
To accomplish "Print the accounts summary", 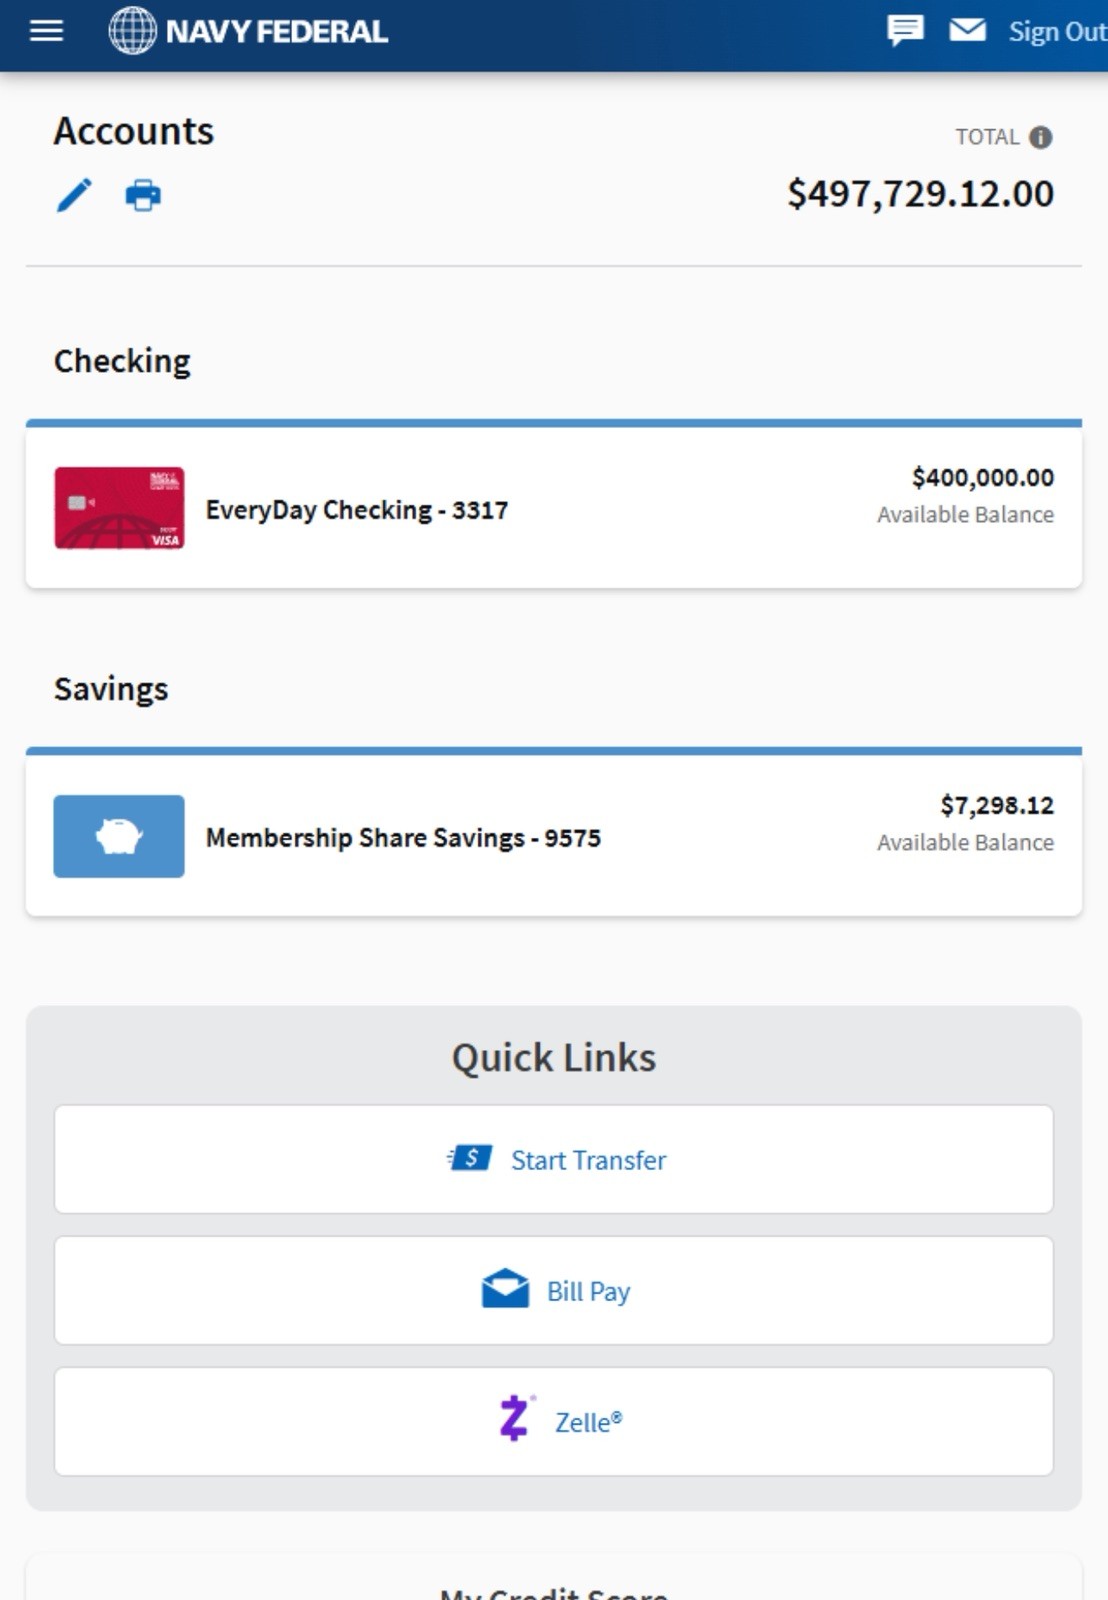I will click(x=143, y=195).
